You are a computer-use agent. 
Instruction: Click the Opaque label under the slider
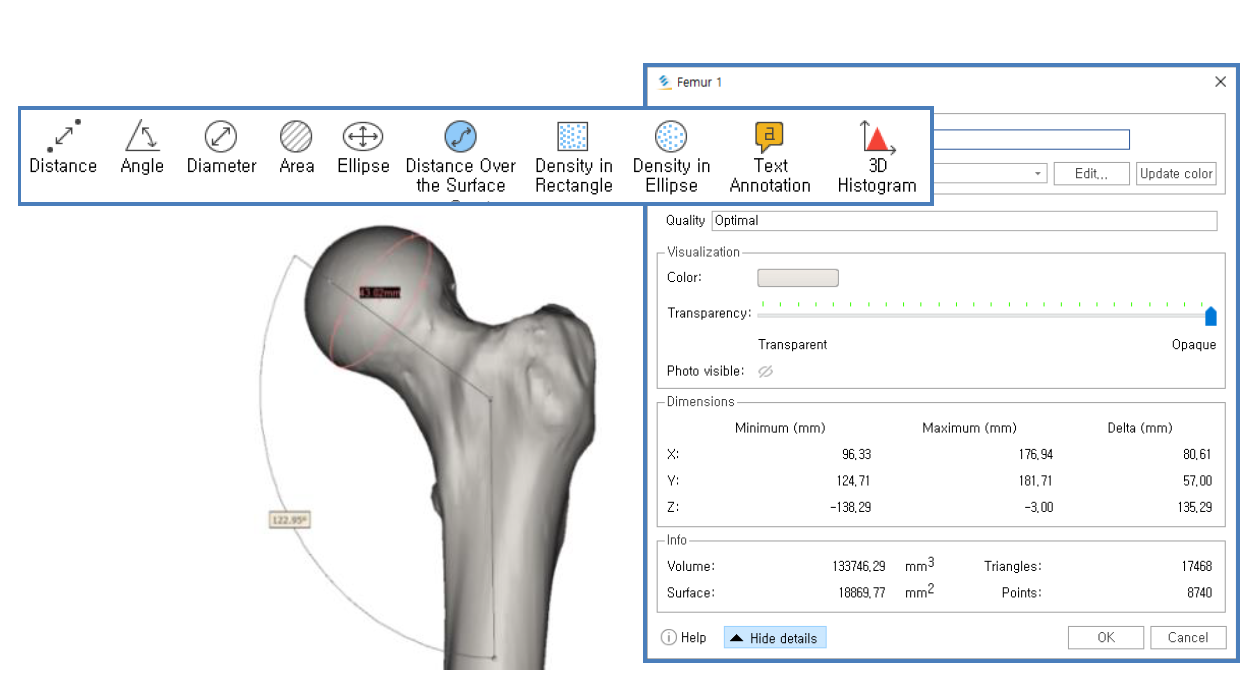click(1194, 345)
